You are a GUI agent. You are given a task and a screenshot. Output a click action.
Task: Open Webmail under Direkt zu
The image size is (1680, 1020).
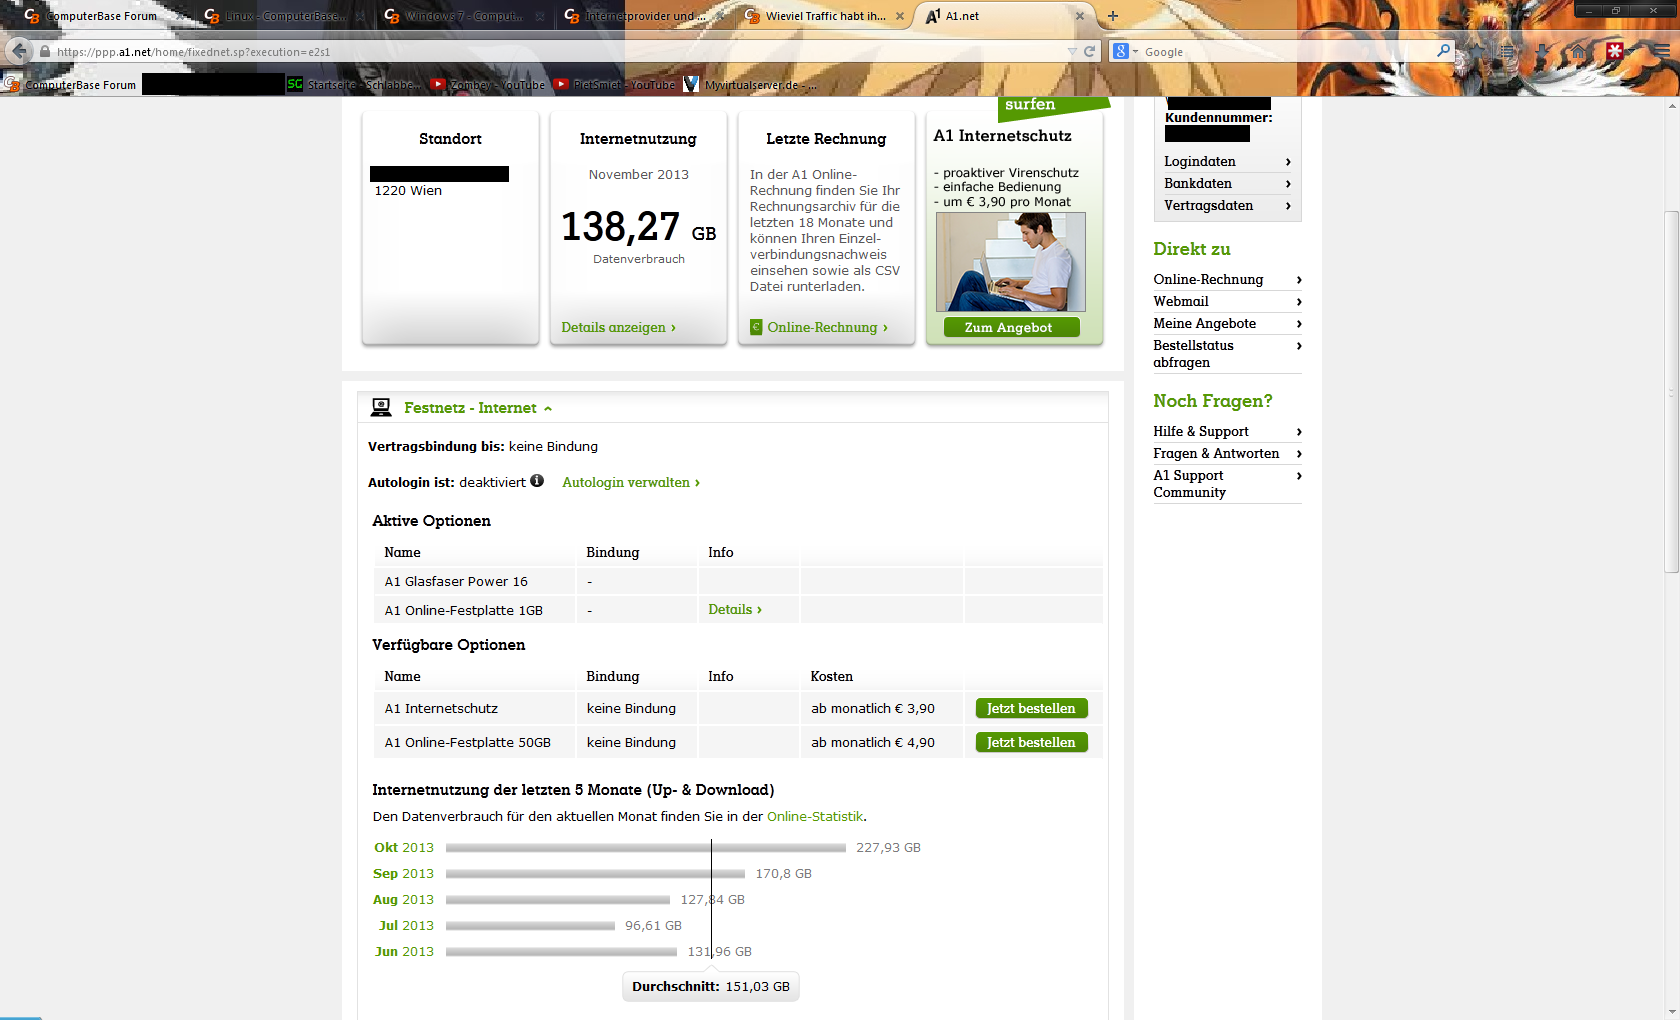click(x=1227, y=301)
